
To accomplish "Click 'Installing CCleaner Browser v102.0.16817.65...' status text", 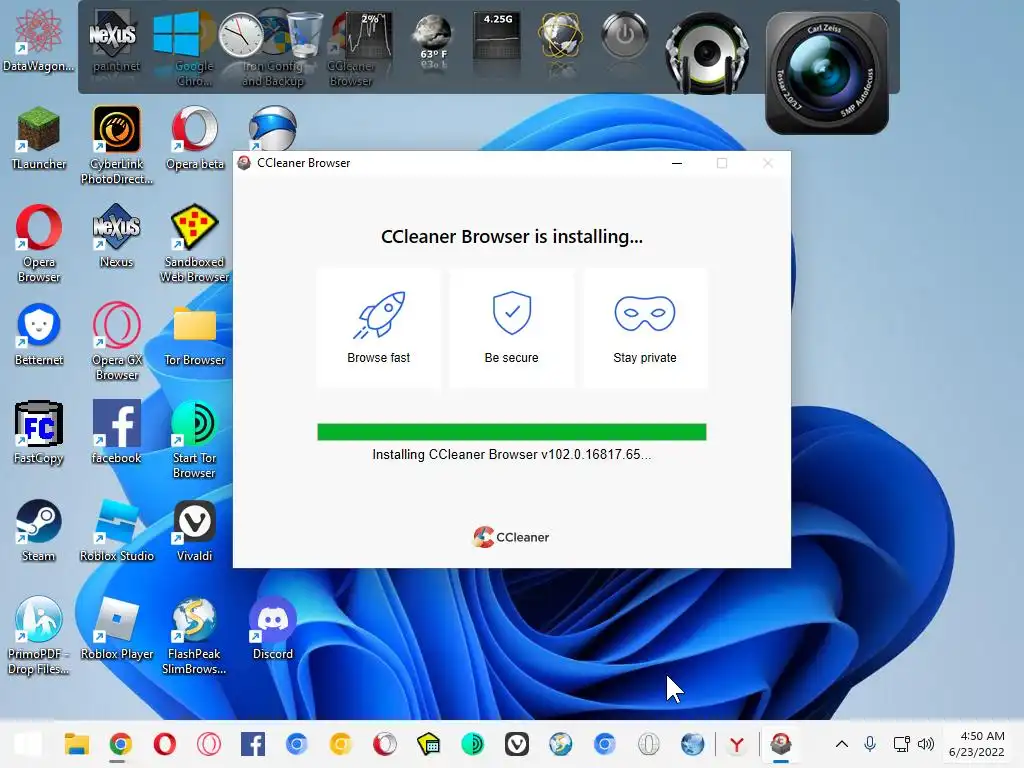I will pos(511,455).
